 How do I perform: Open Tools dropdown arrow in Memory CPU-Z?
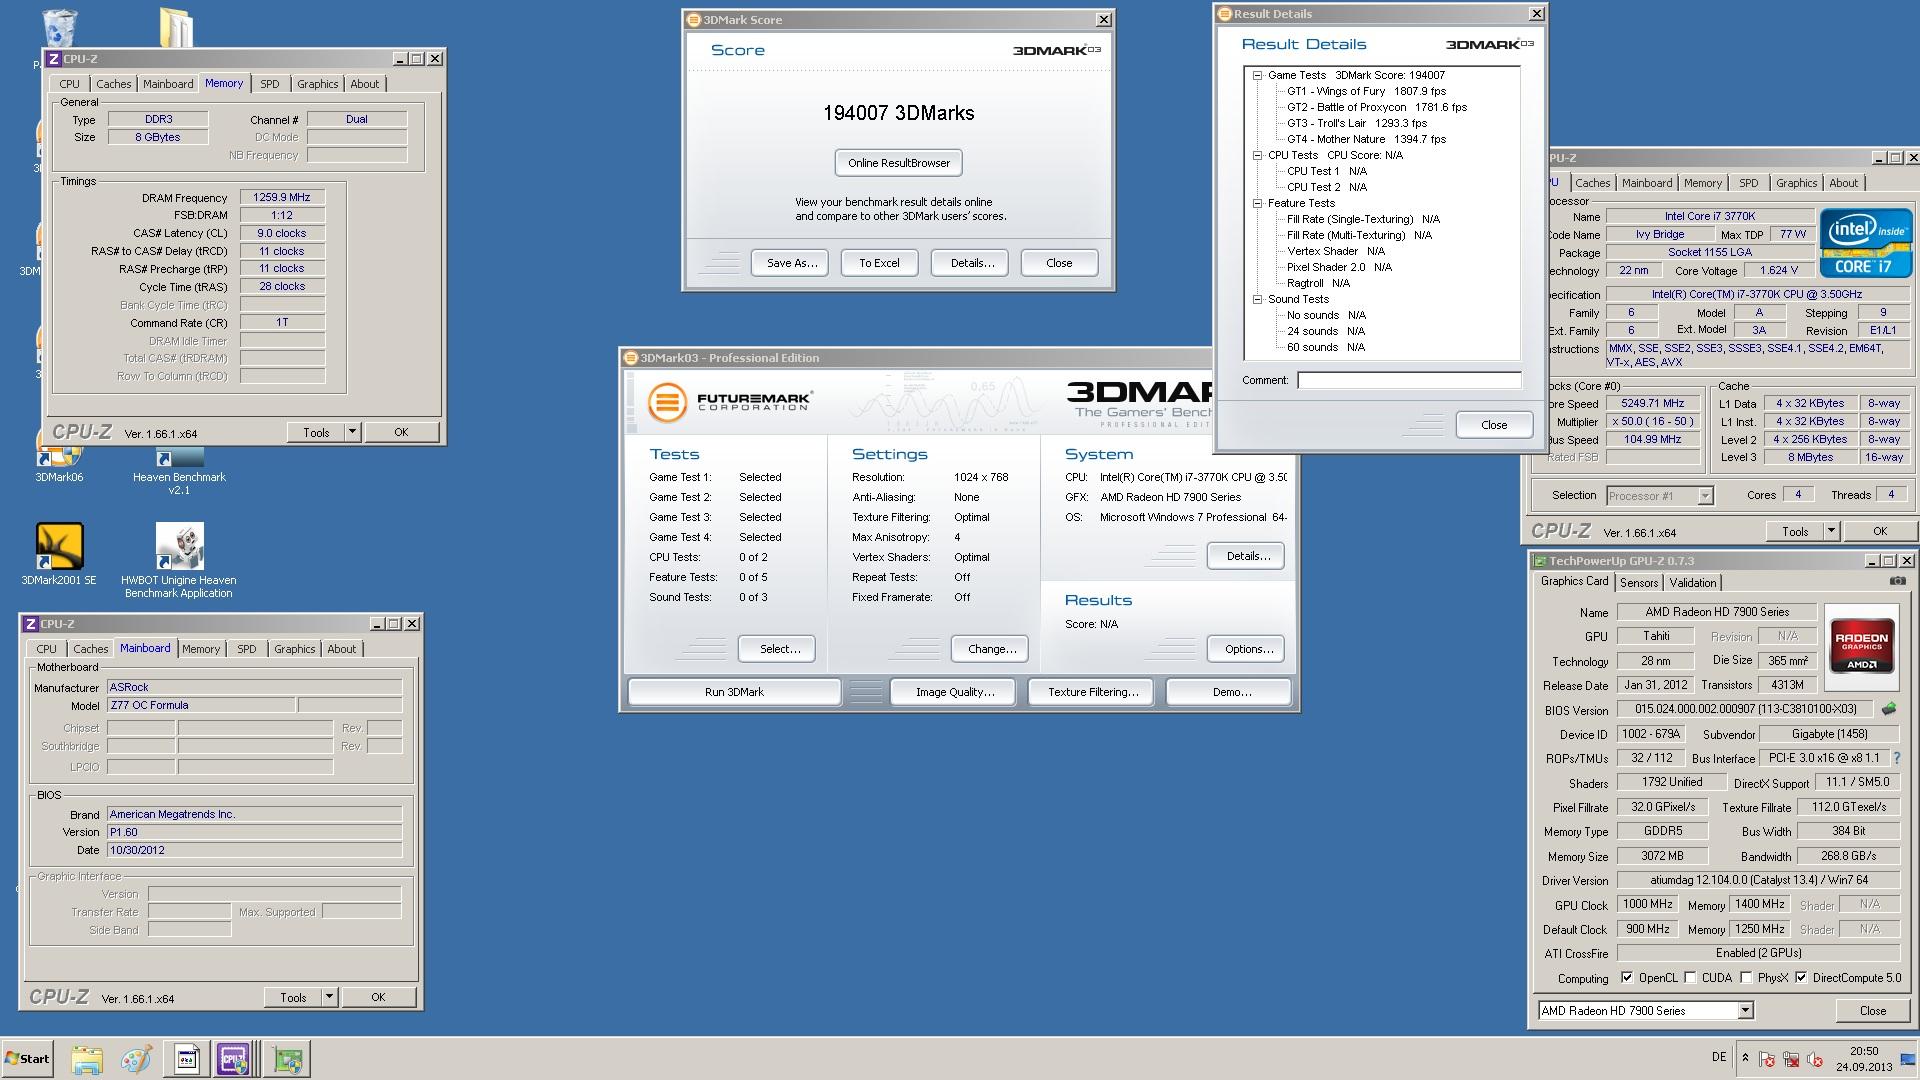pos(352,432)
